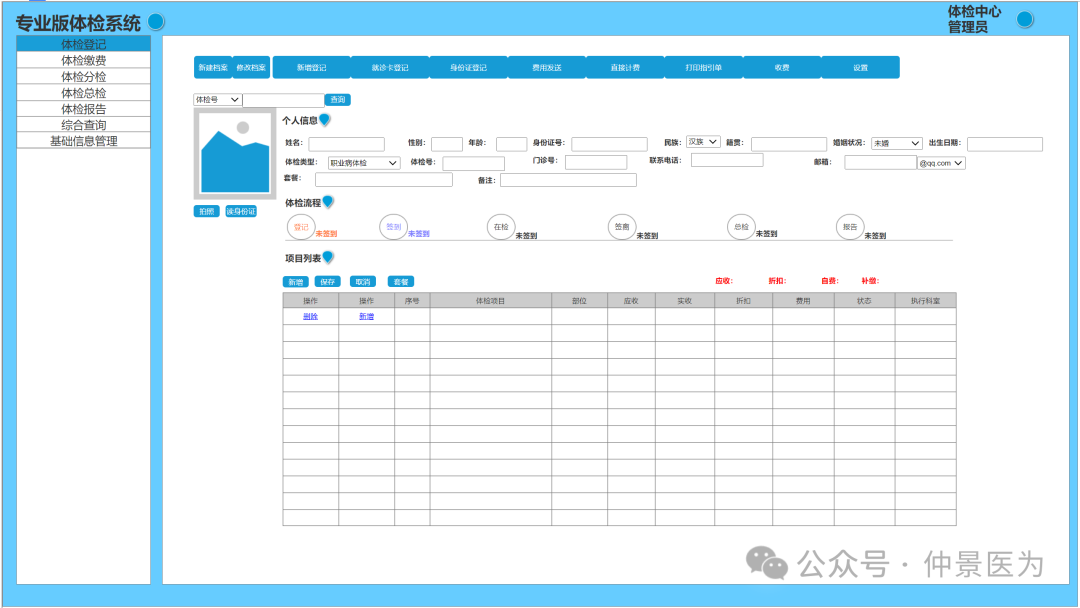Open 体检缴费 in the left sidebar
This screenshot has height=608, width=1080.
coord(84,60)
